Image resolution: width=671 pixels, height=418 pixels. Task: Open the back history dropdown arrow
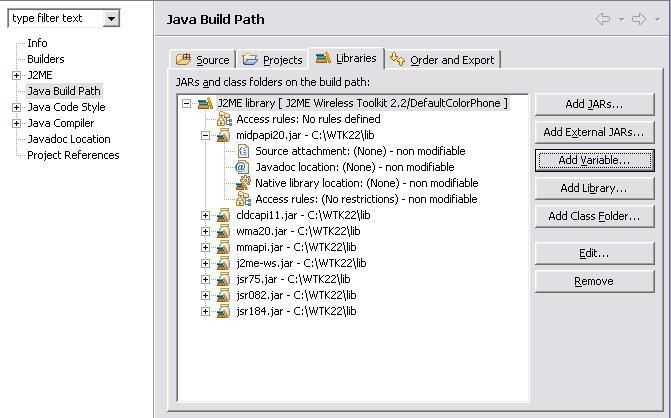[621, 19]
